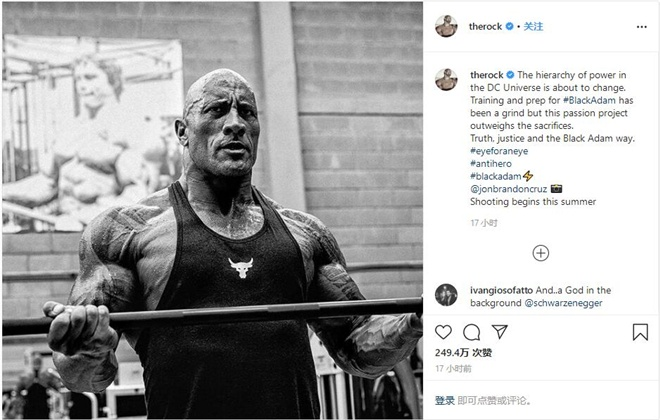View the 249.4万 likes count
This screenshot has height=420, width=660.
coord(463,353)
